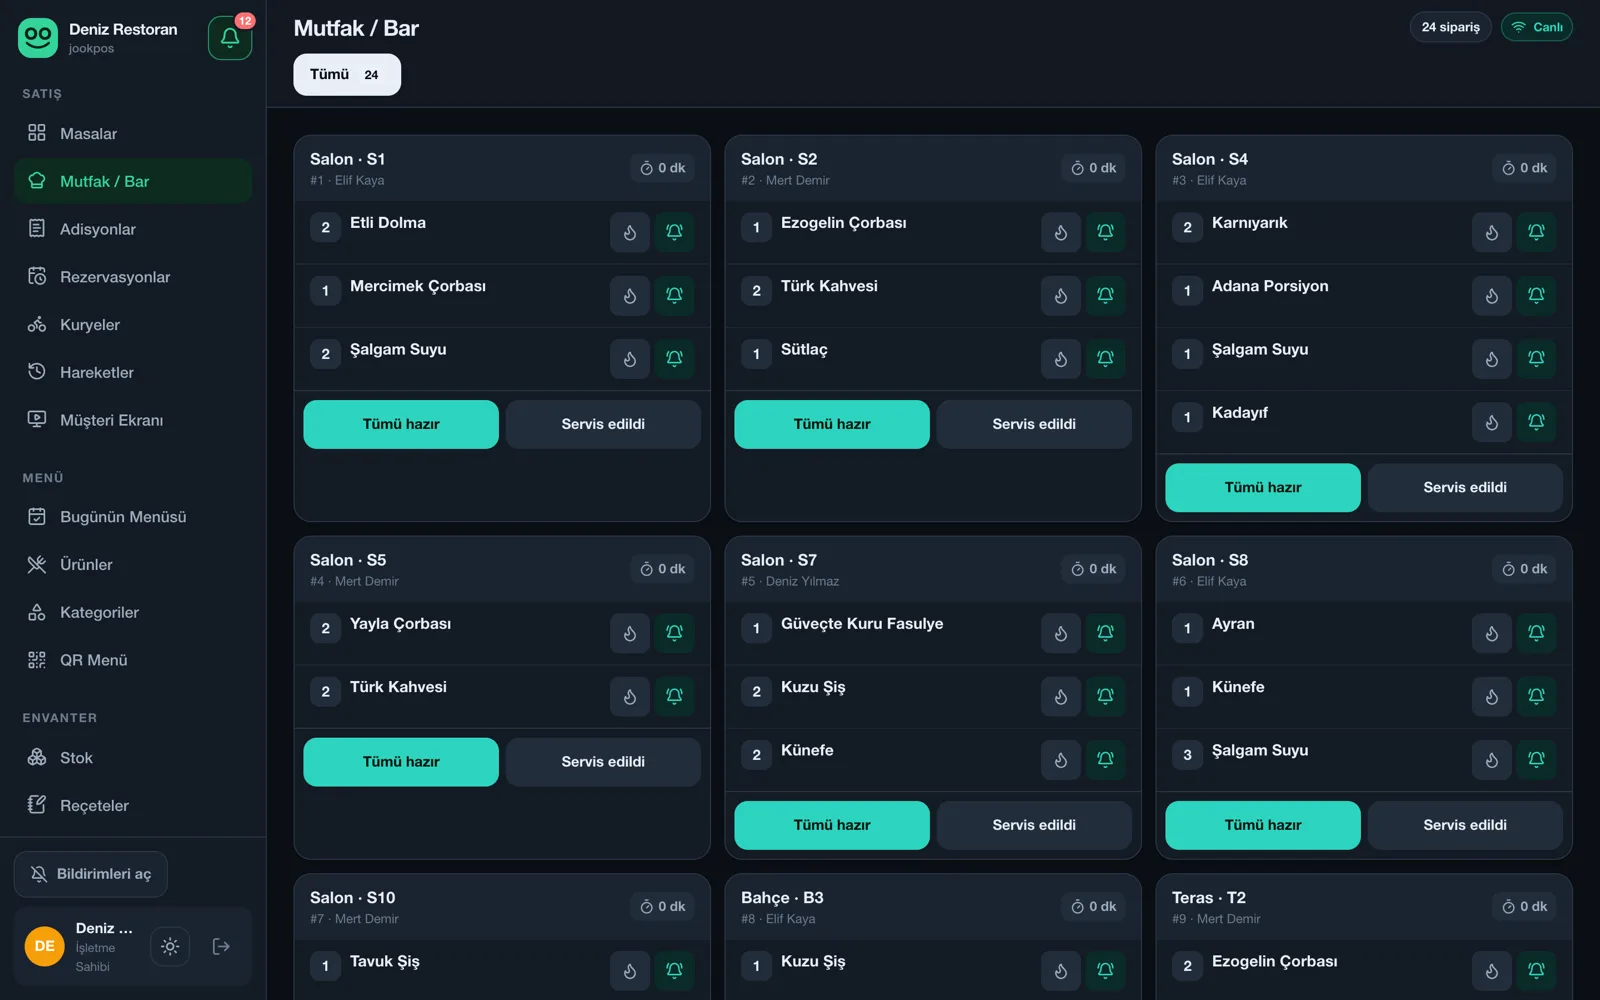
Task: Click ready bell for Mercimek Çorbası
Action: pos(675,296)
